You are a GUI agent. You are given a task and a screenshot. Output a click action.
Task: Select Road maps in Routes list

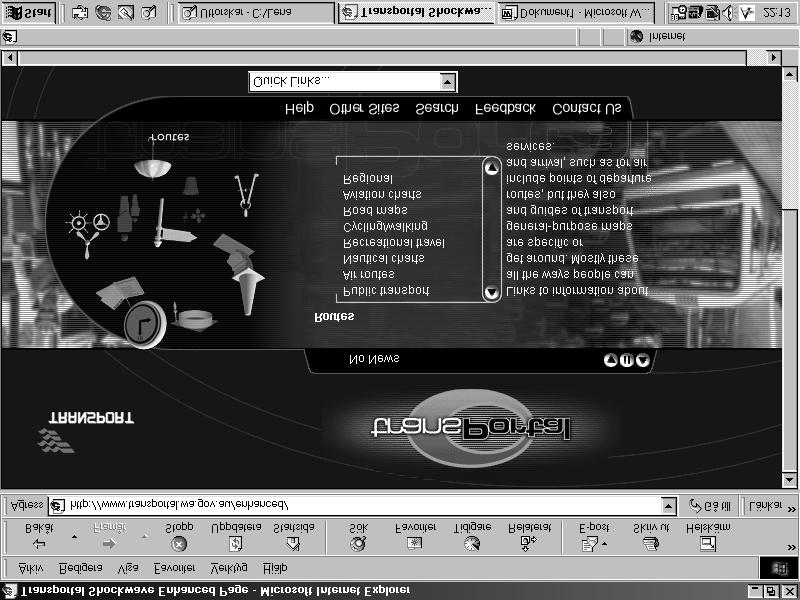pyautogui.click(x=375, y=210)
